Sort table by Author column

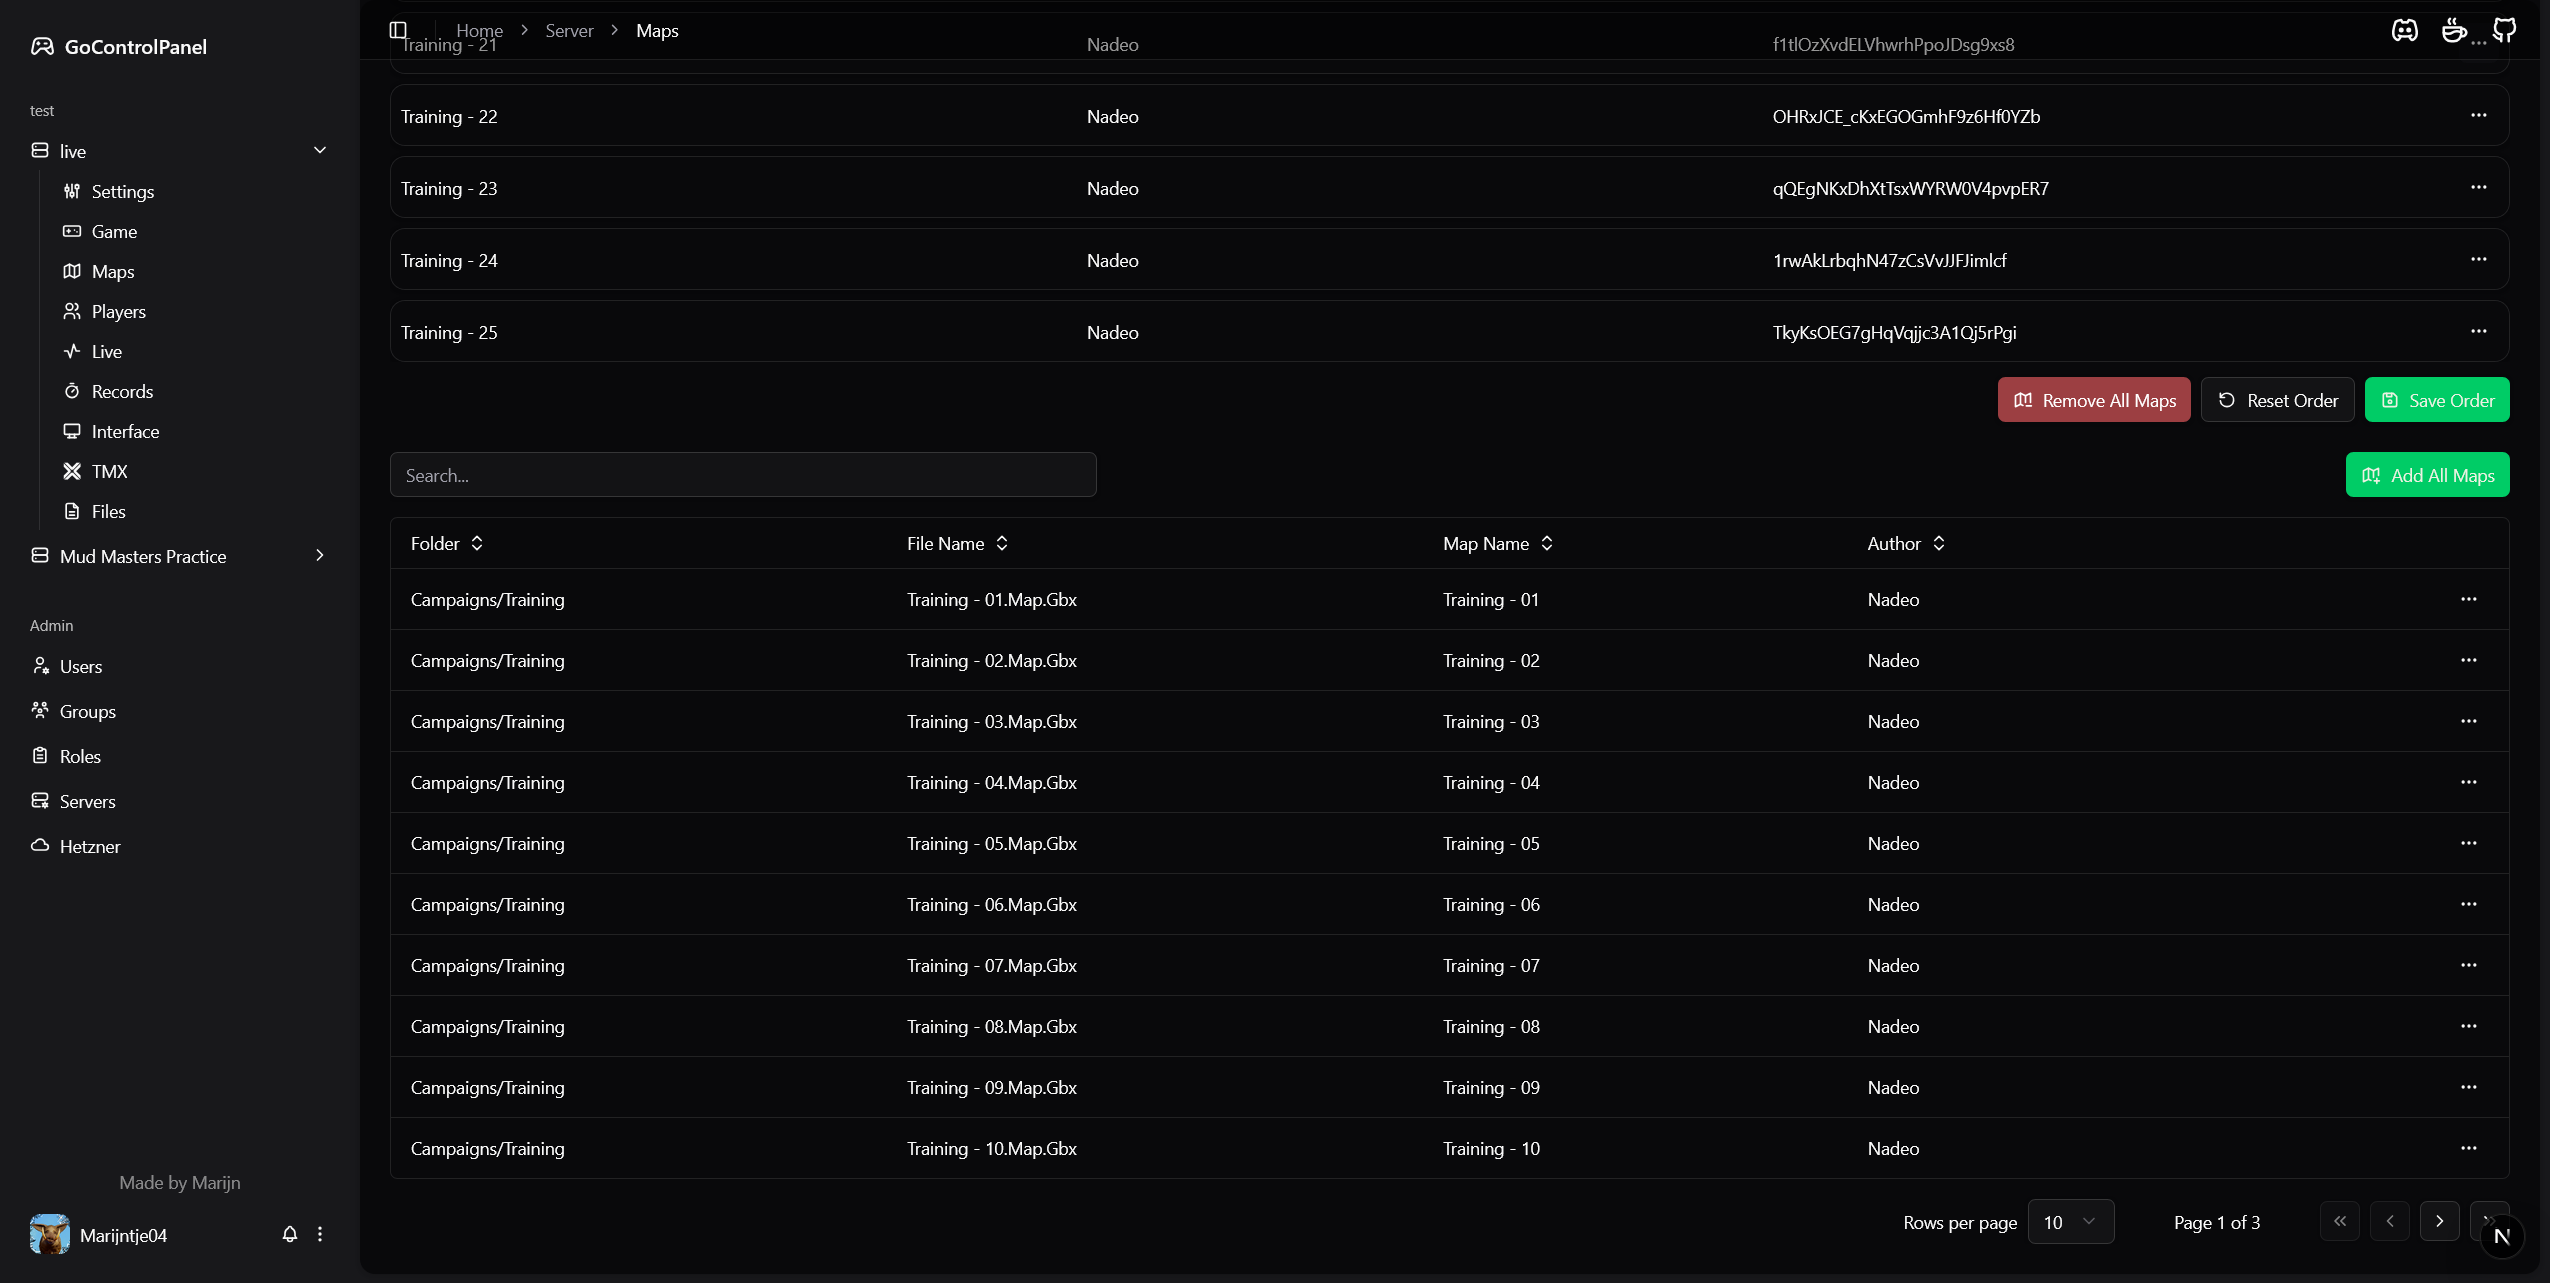pyautogui.click(x=1905, y=543)
